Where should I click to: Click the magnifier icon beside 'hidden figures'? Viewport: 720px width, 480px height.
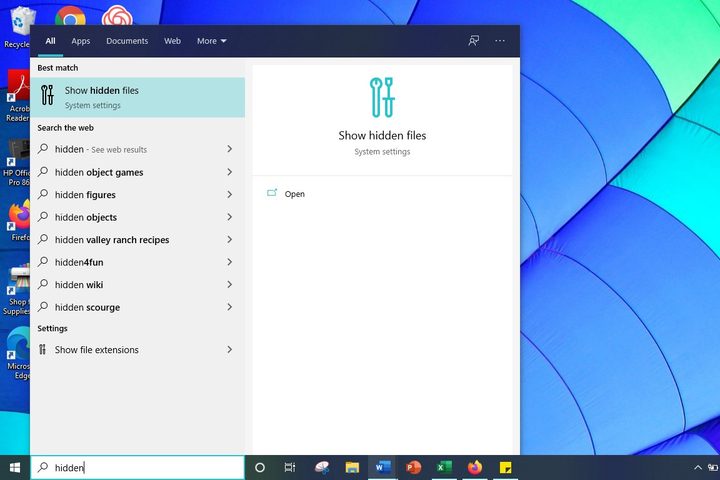tap(43, 194)
